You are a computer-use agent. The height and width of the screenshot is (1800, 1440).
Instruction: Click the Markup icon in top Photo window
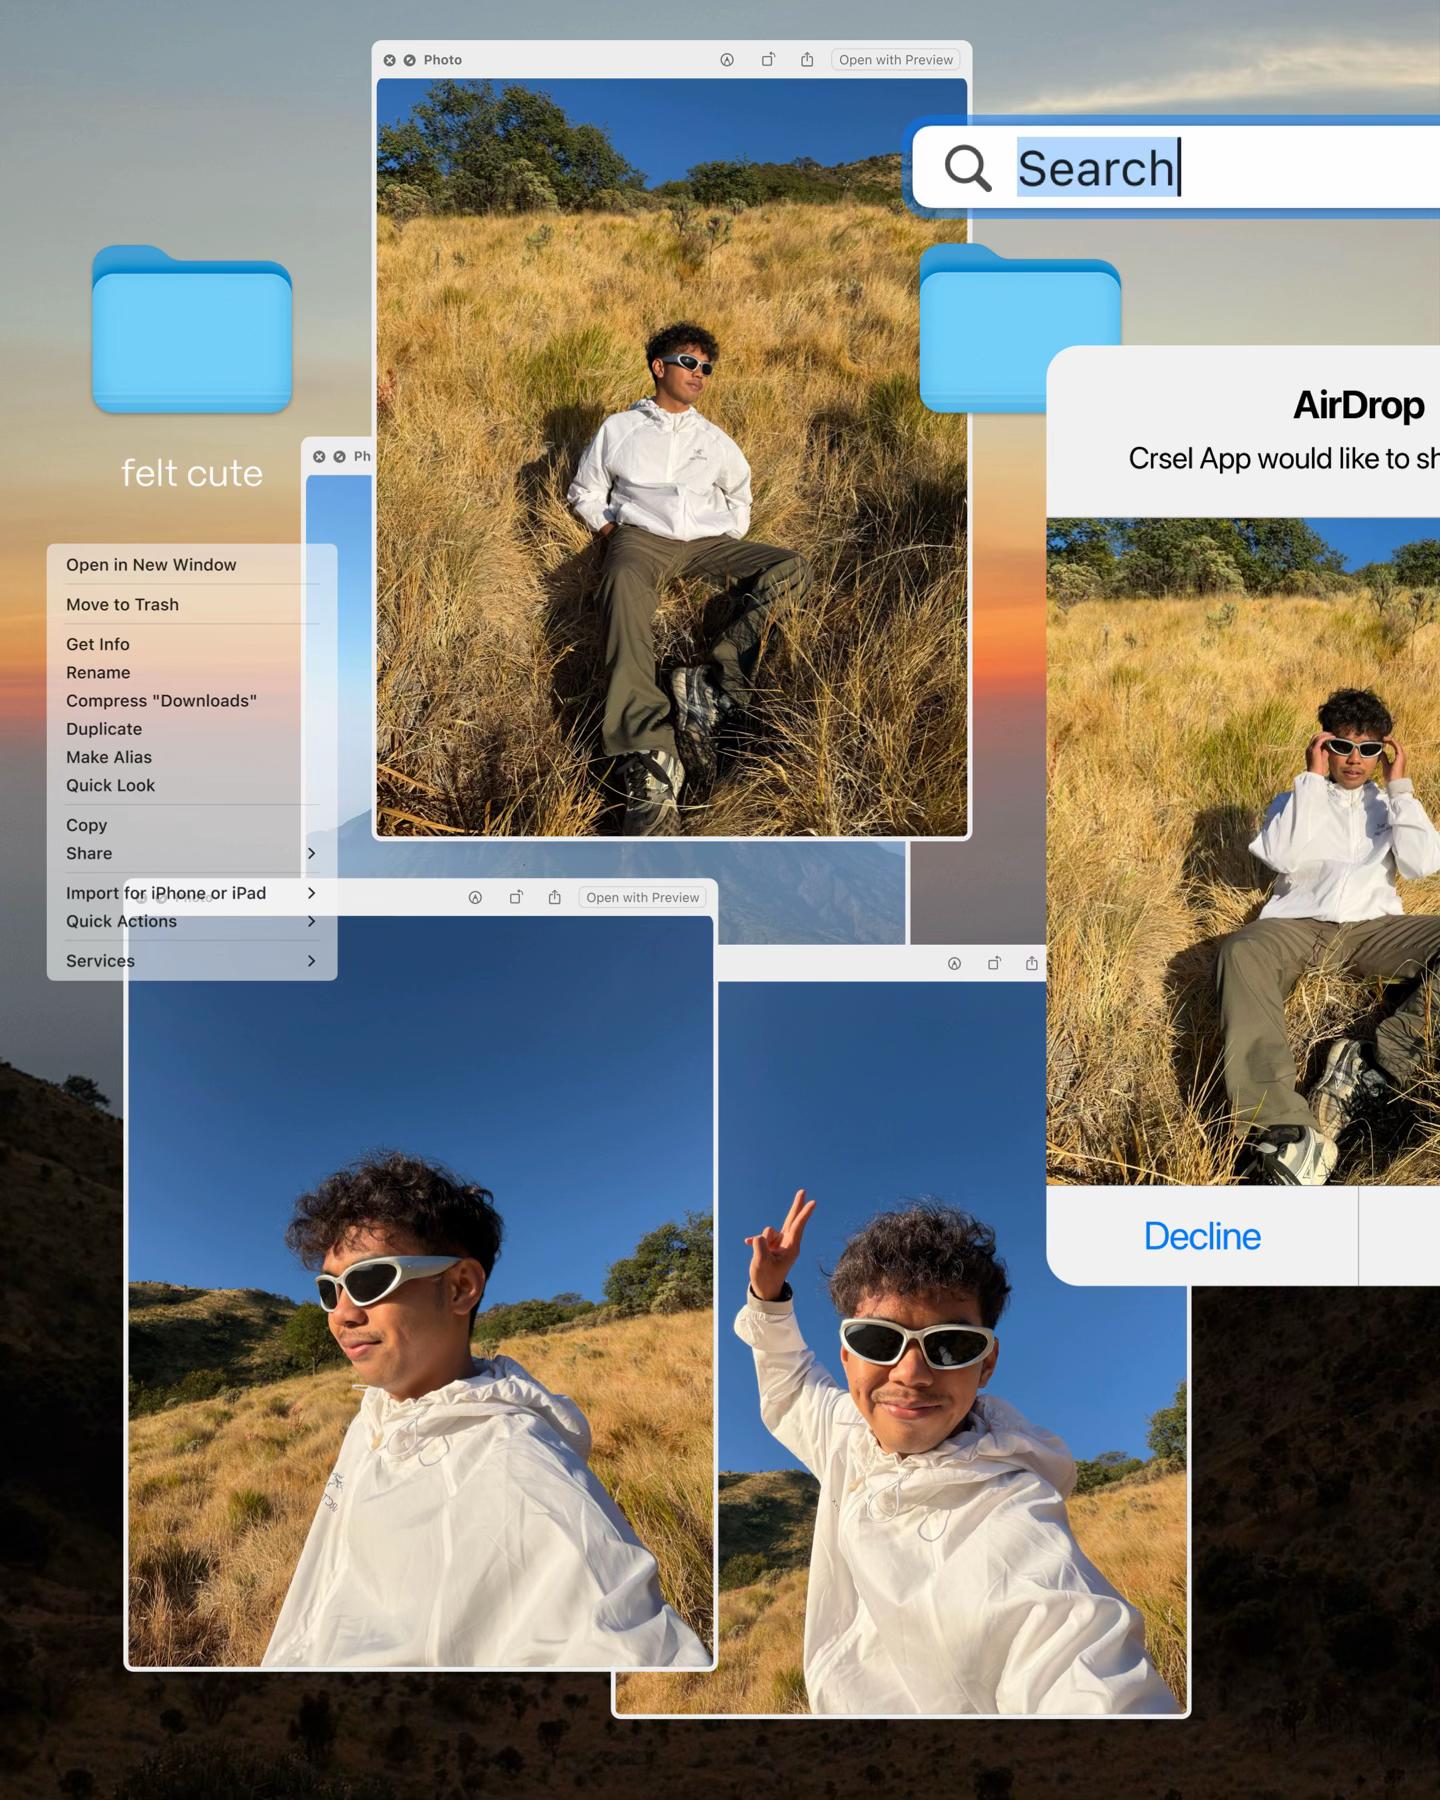pyautogui.click(x=727, y=60)
